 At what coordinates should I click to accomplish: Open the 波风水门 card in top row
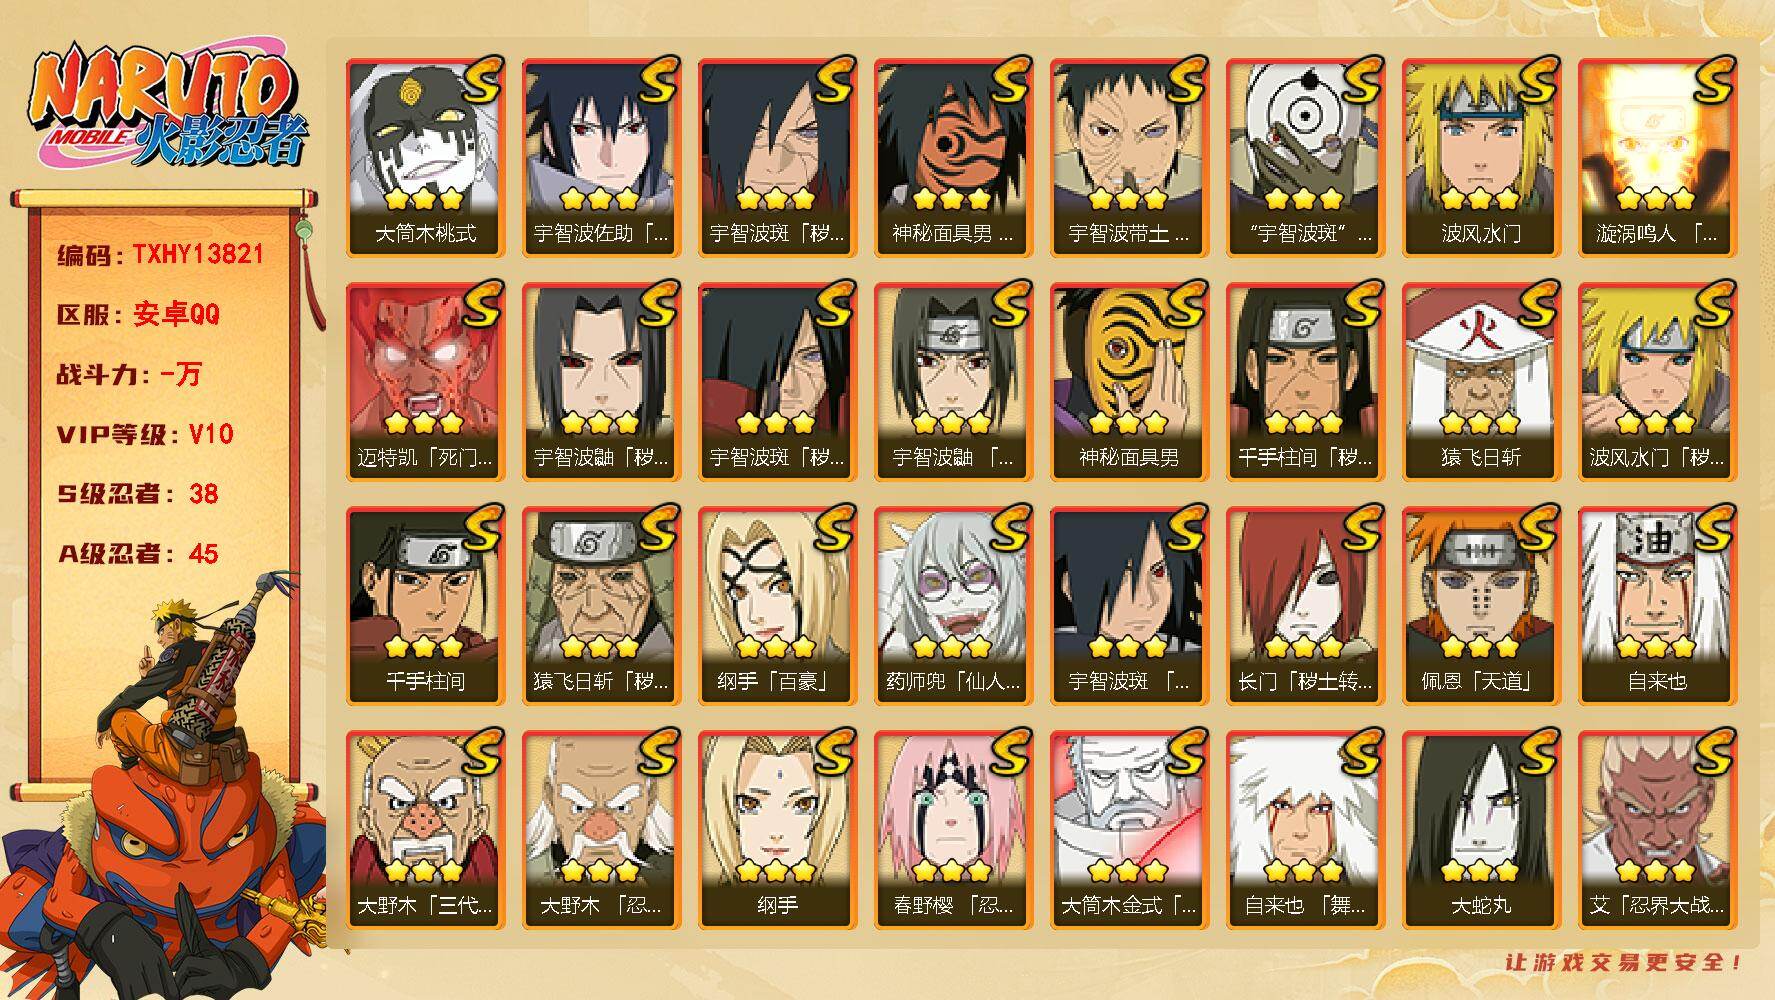tap(1481, 158)
